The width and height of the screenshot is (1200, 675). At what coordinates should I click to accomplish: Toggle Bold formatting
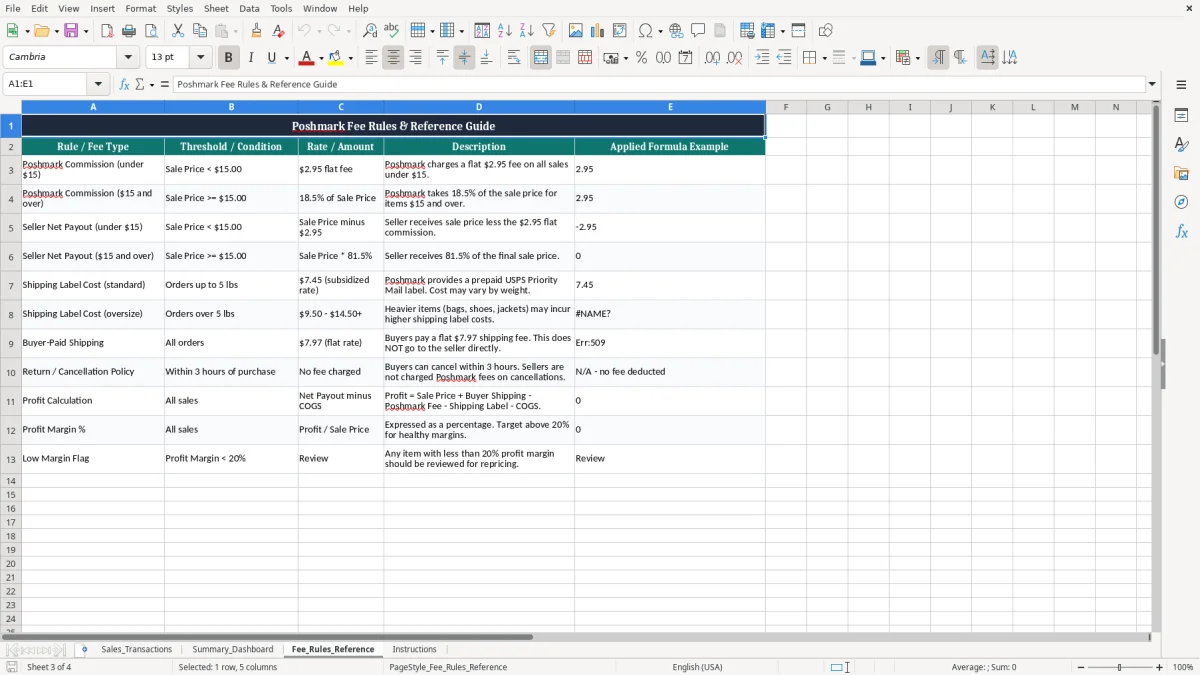[x=229, y=58]
